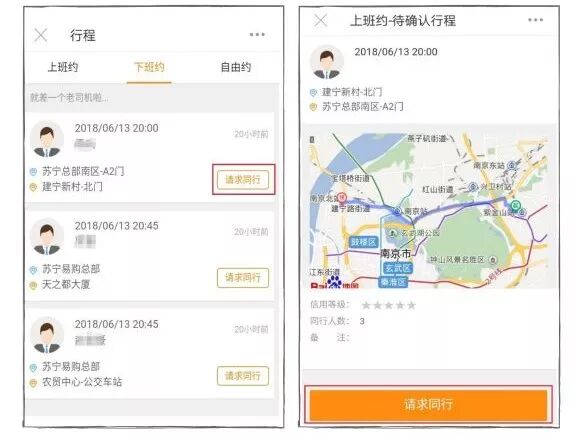The height and width of the screenshot is (434, 585).
Task: Click the green destination marker on the map
Action: tap(515, 204)
